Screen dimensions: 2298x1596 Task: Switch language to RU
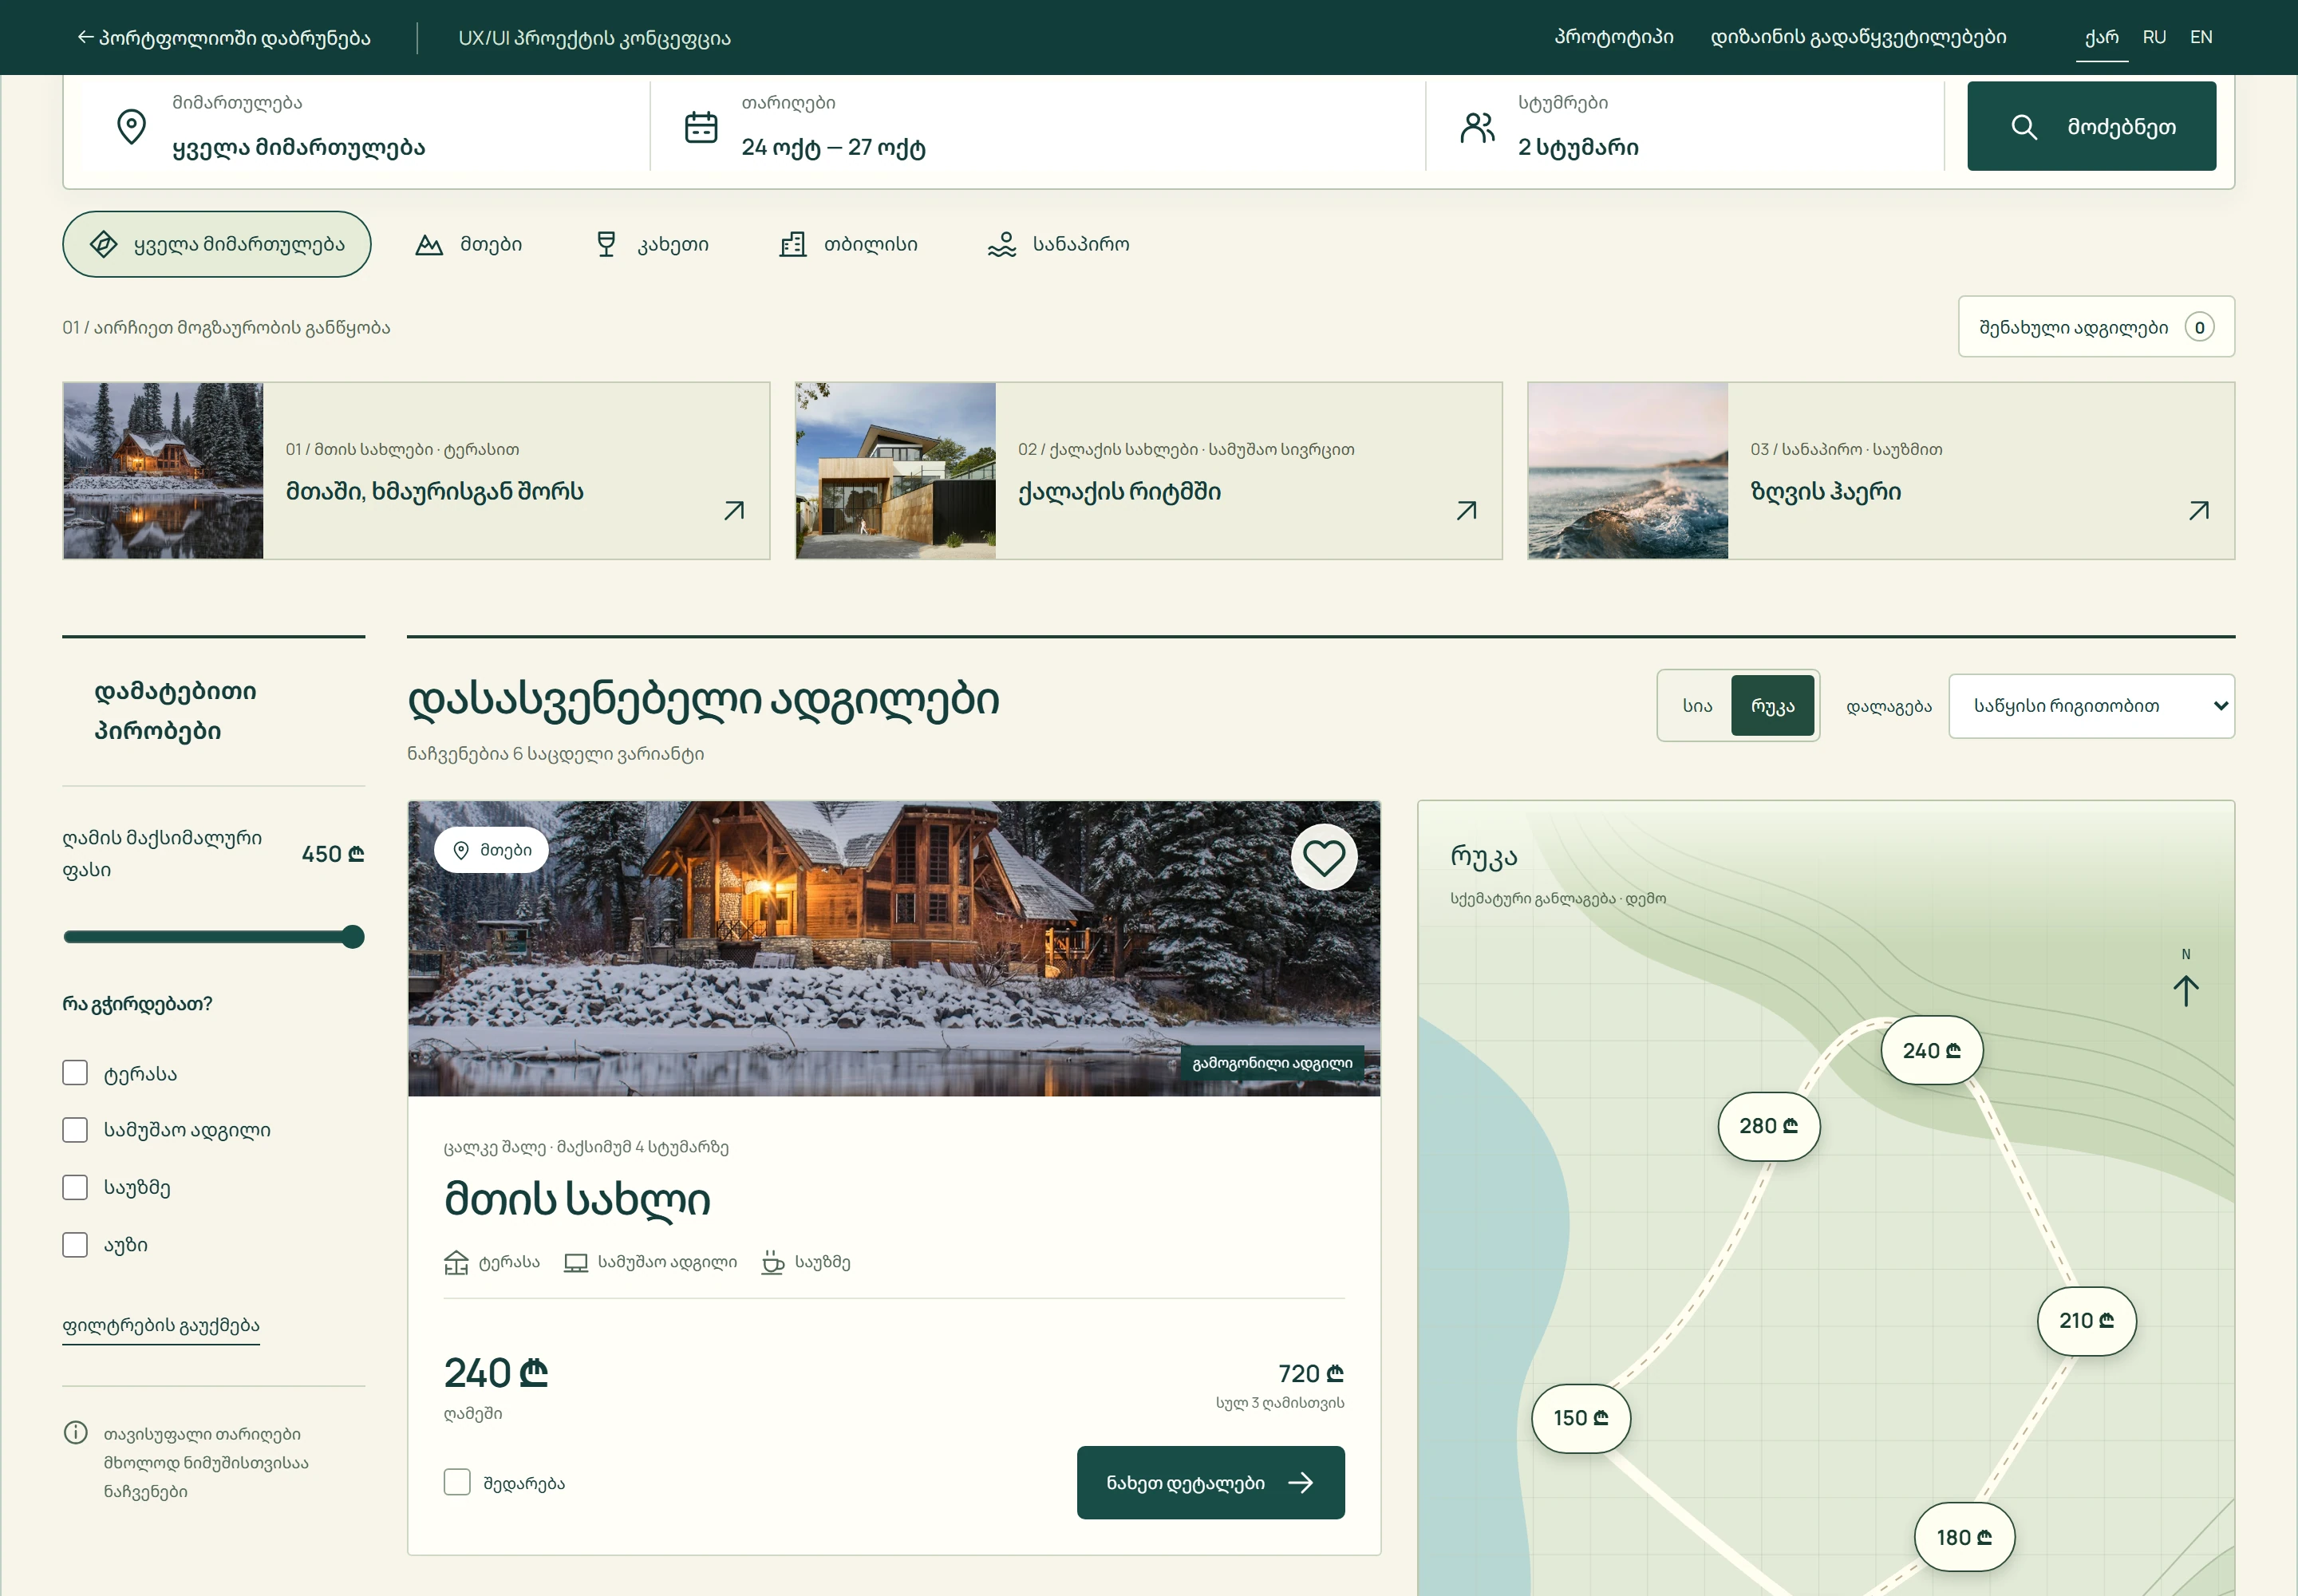coord(2154,37)
